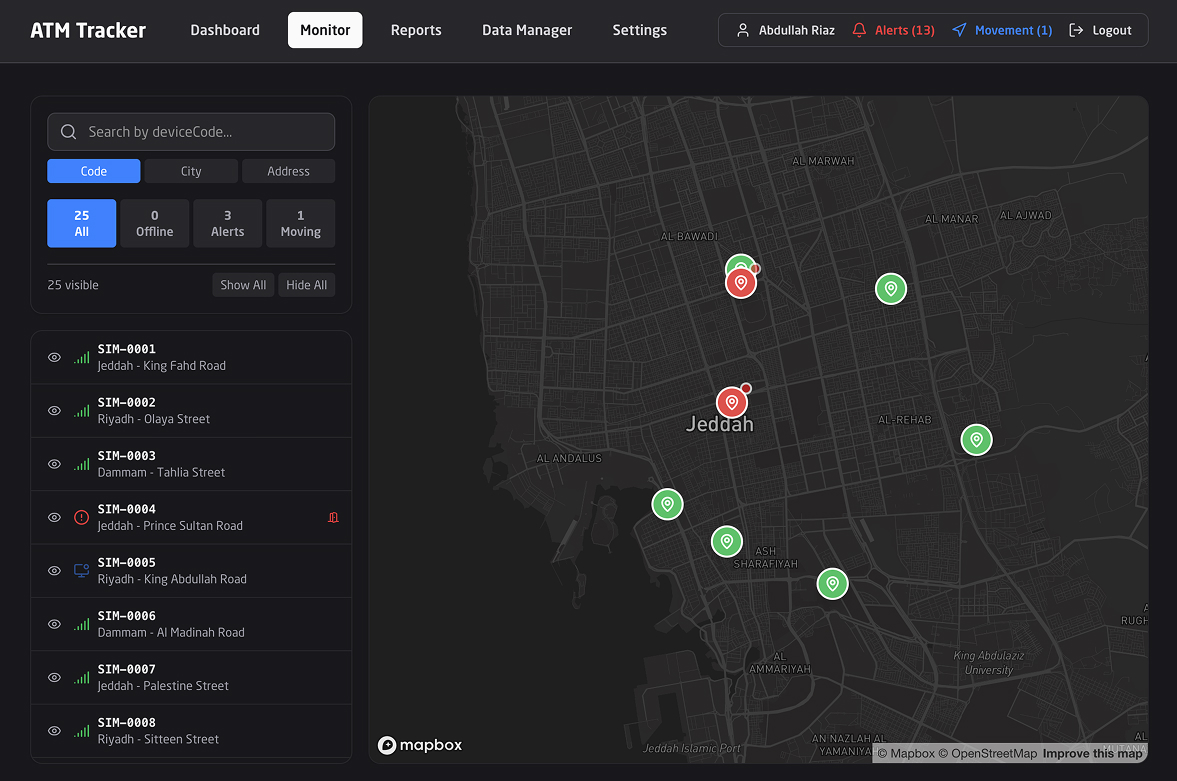The width and height of the screenshot is (1177, 781).
Task: Open the Mapbox attribution link
Action: pyautogui.click(x=906, y=753)
